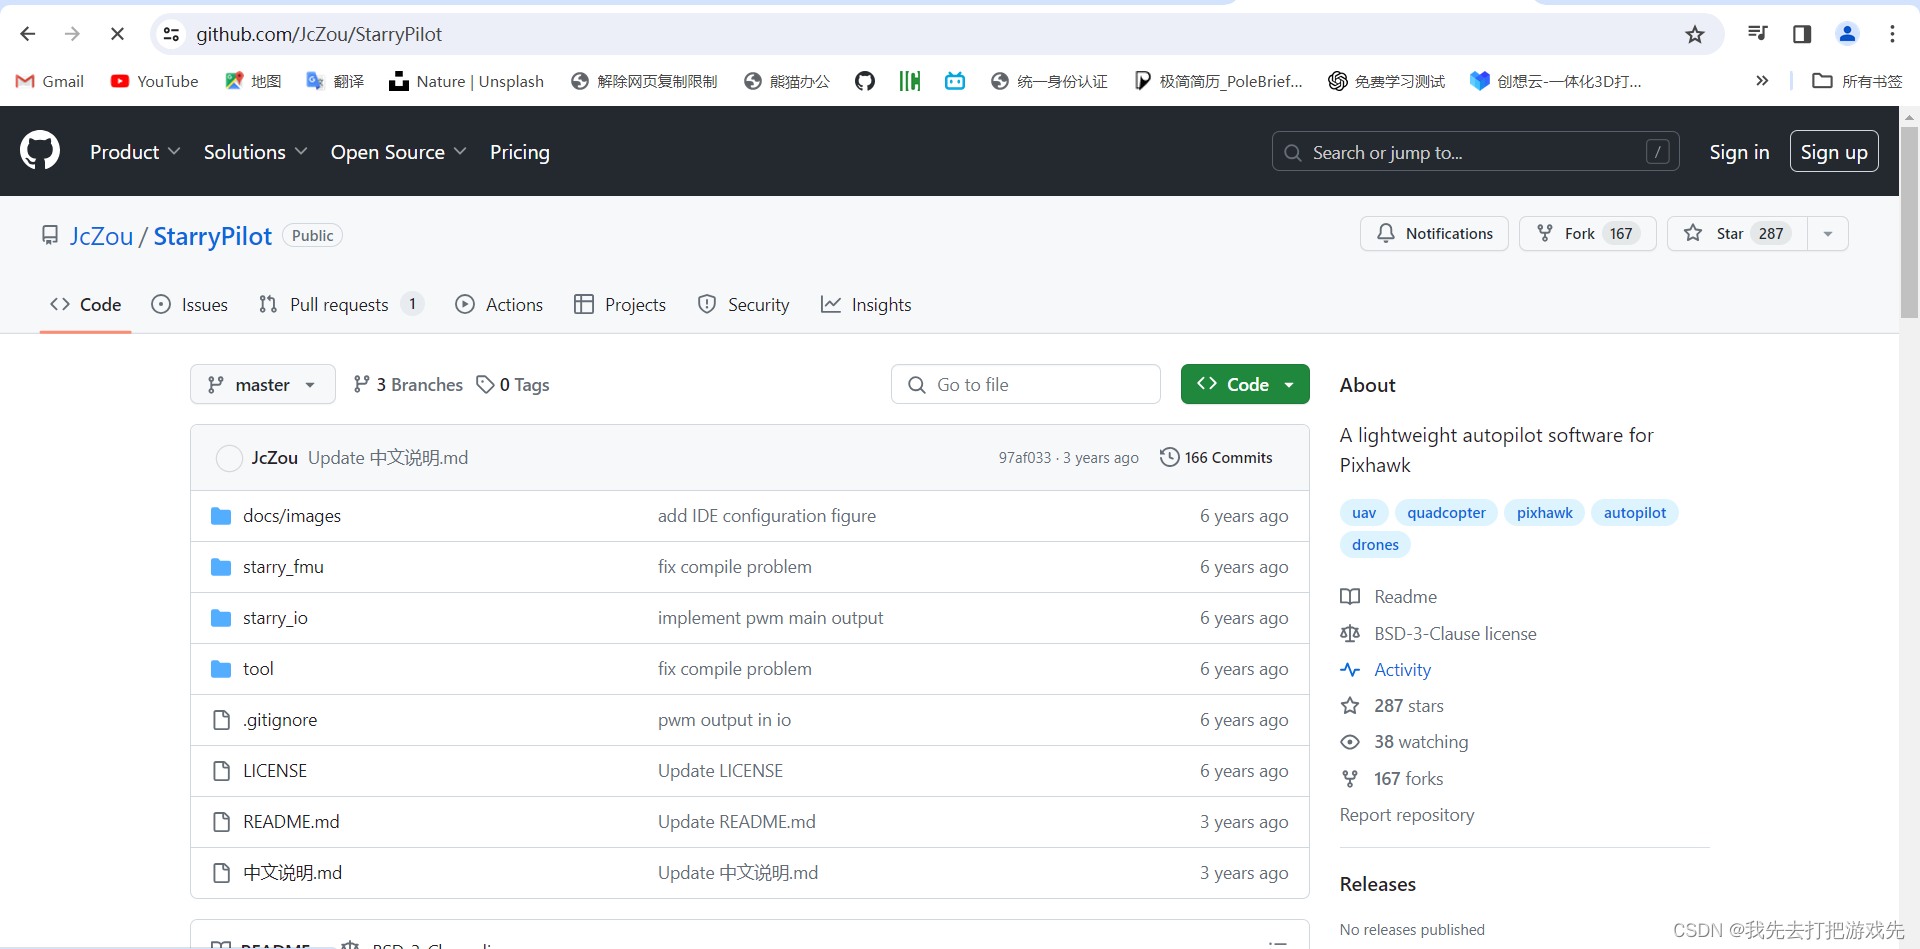Open the 97af033 commit hash
This screenshot has width=1920, height=949.
(1025, 457)
